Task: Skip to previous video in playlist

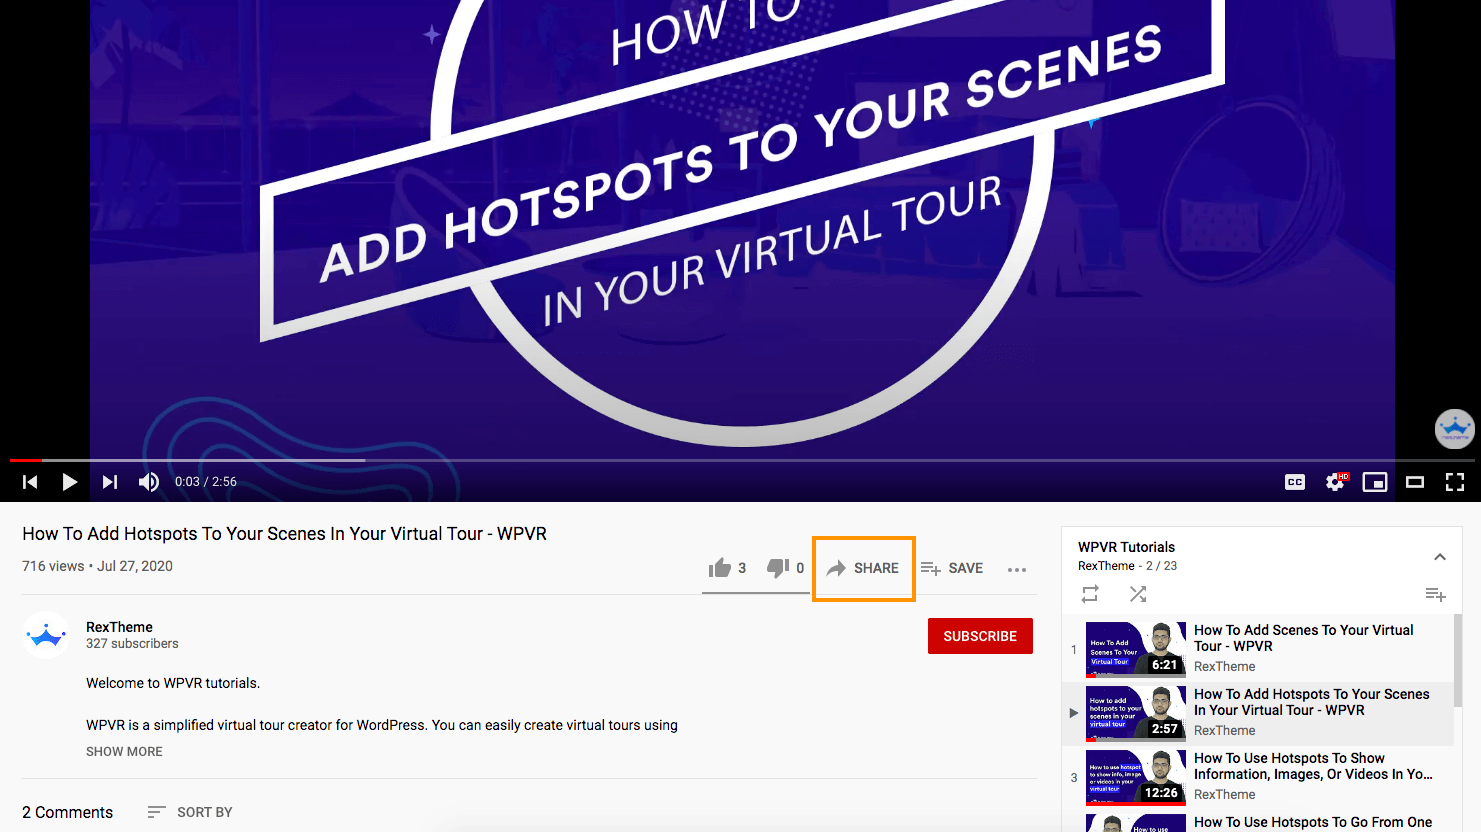Action: coord(30,482)
